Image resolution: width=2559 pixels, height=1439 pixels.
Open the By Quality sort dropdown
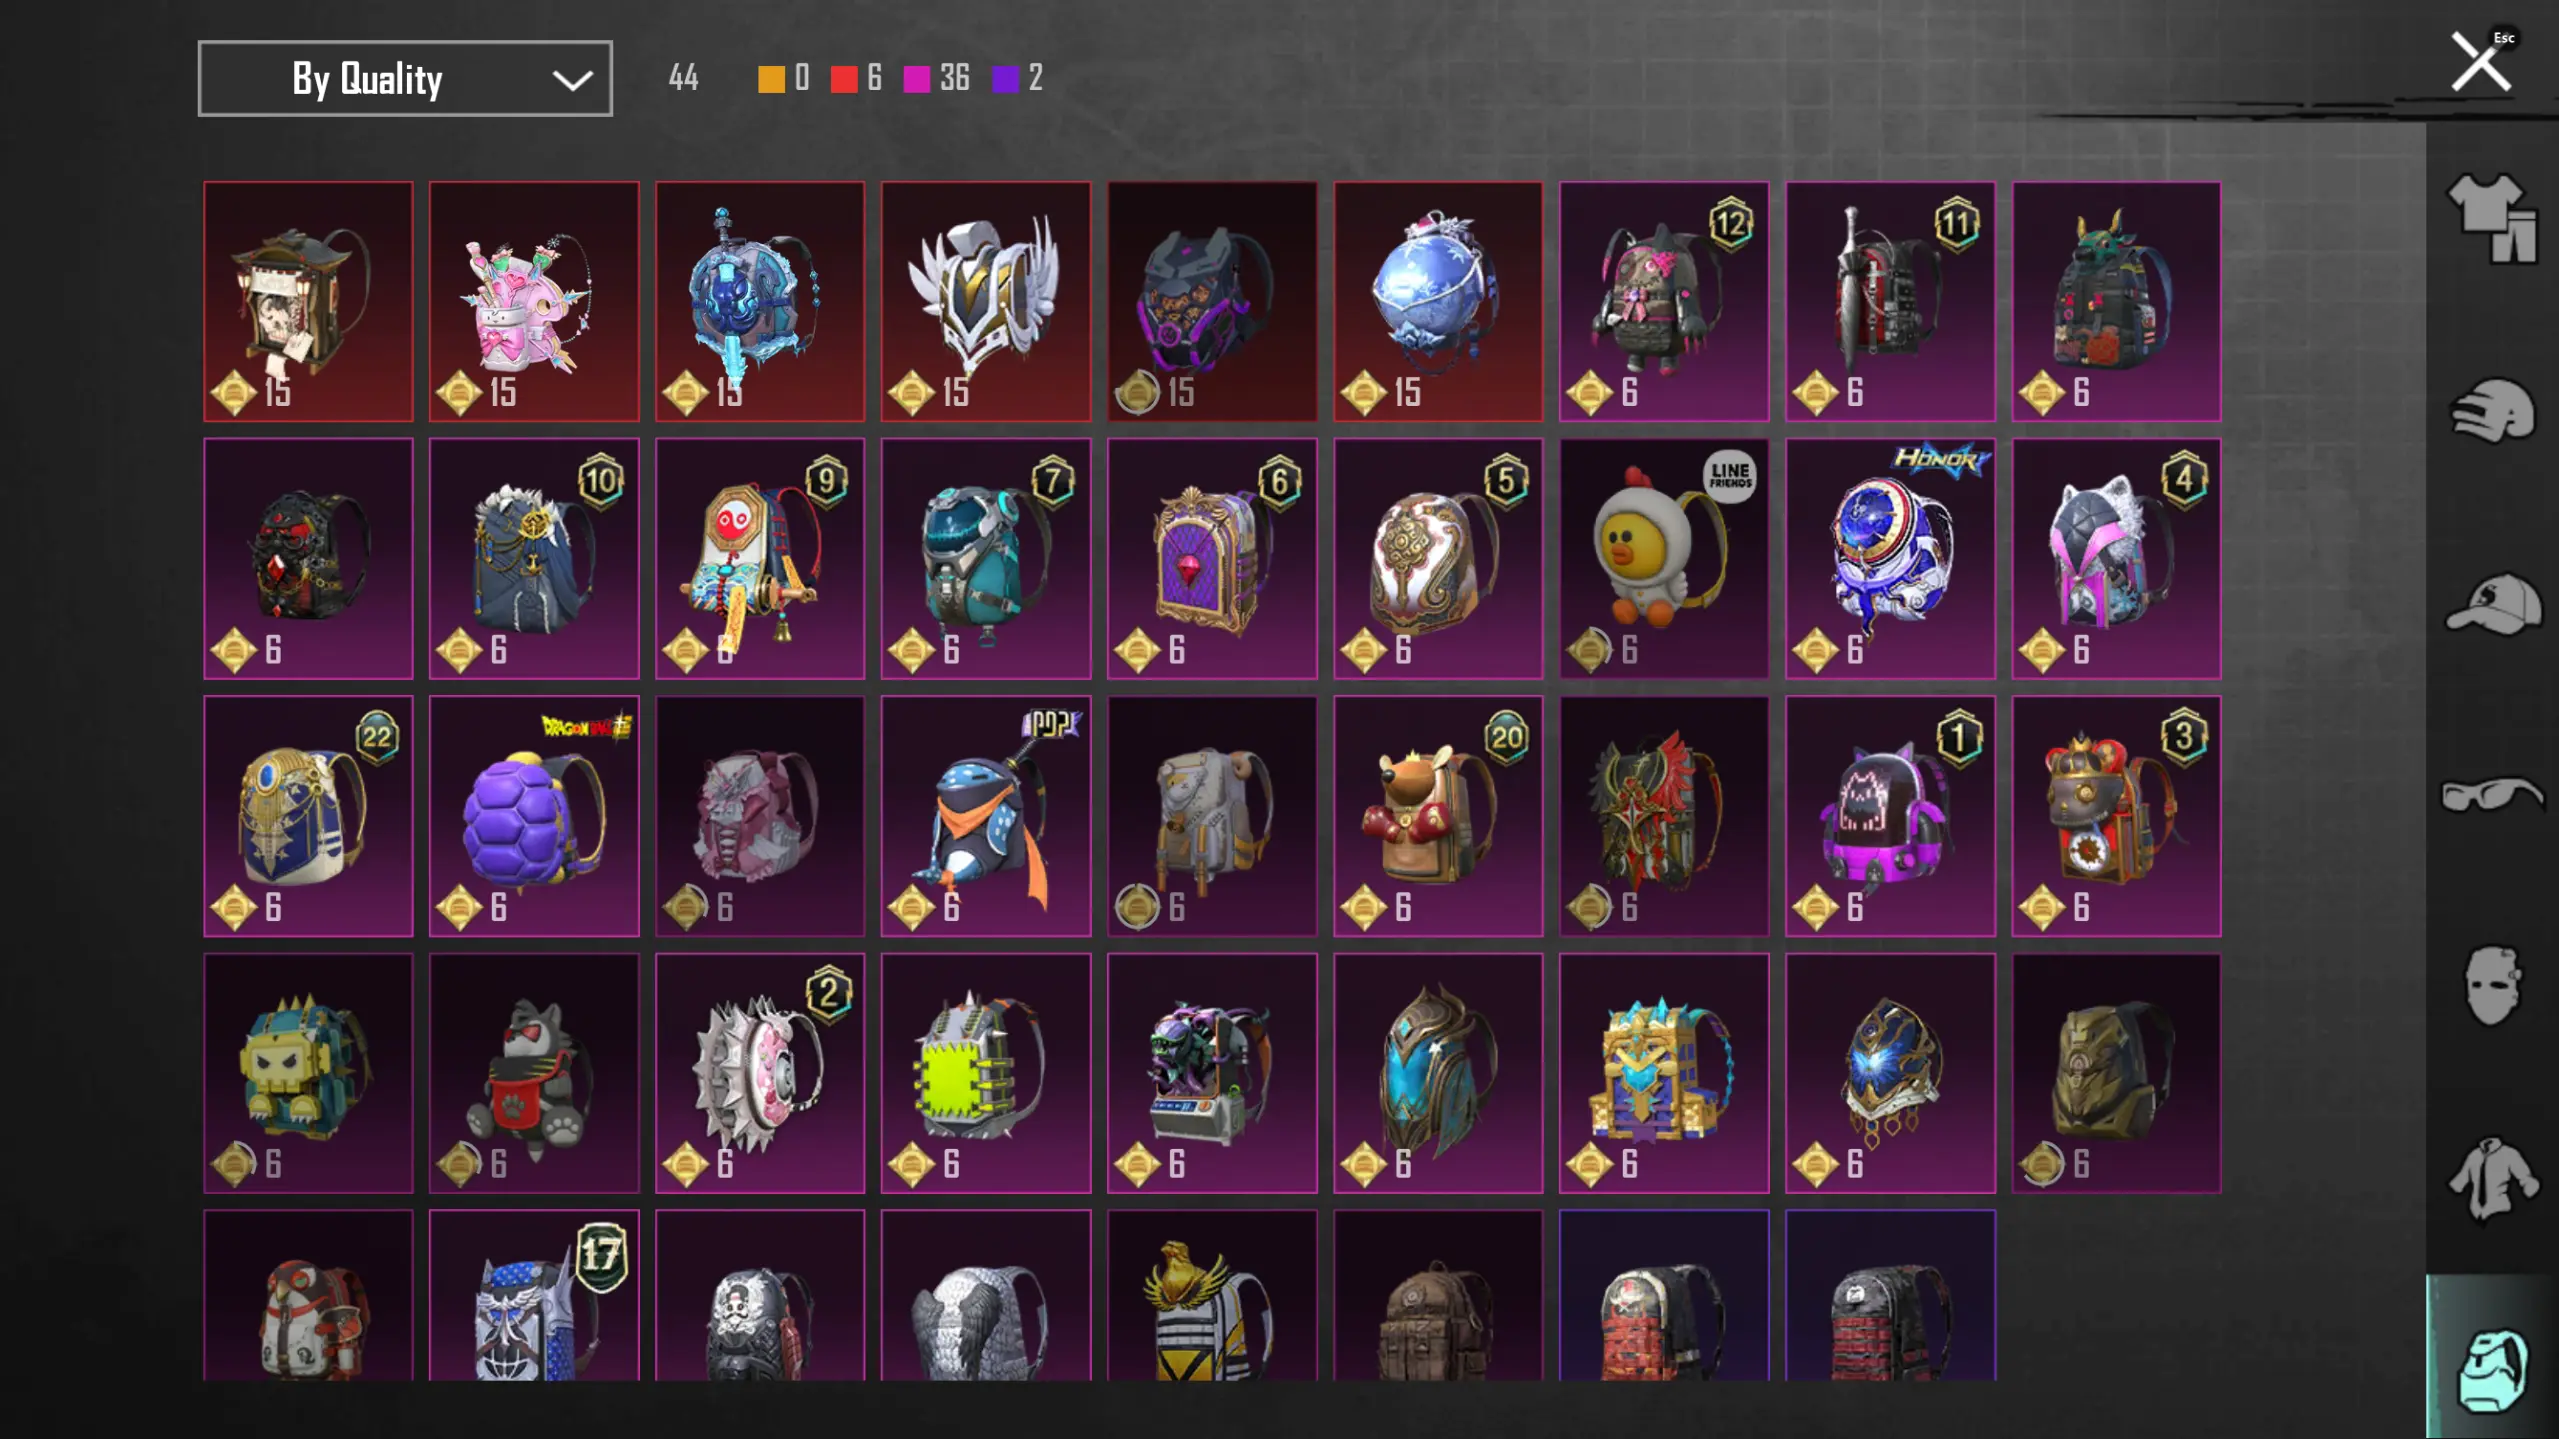(x=405, y=79)
